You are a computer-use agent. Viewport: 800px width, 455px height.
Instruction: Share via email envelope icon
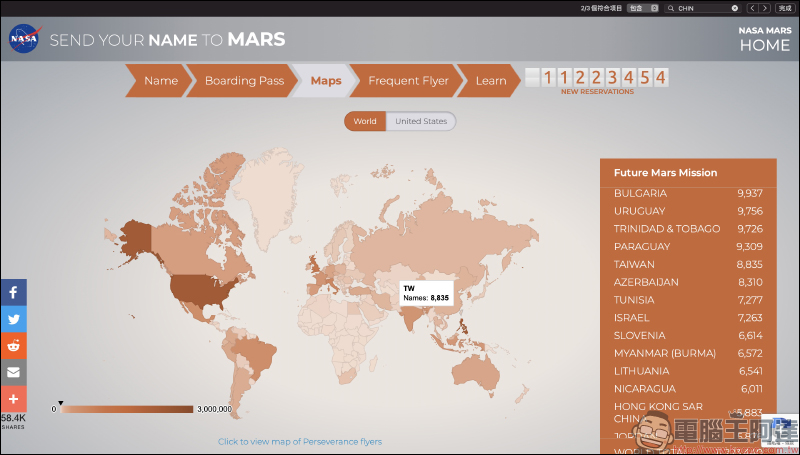[13, 372]
